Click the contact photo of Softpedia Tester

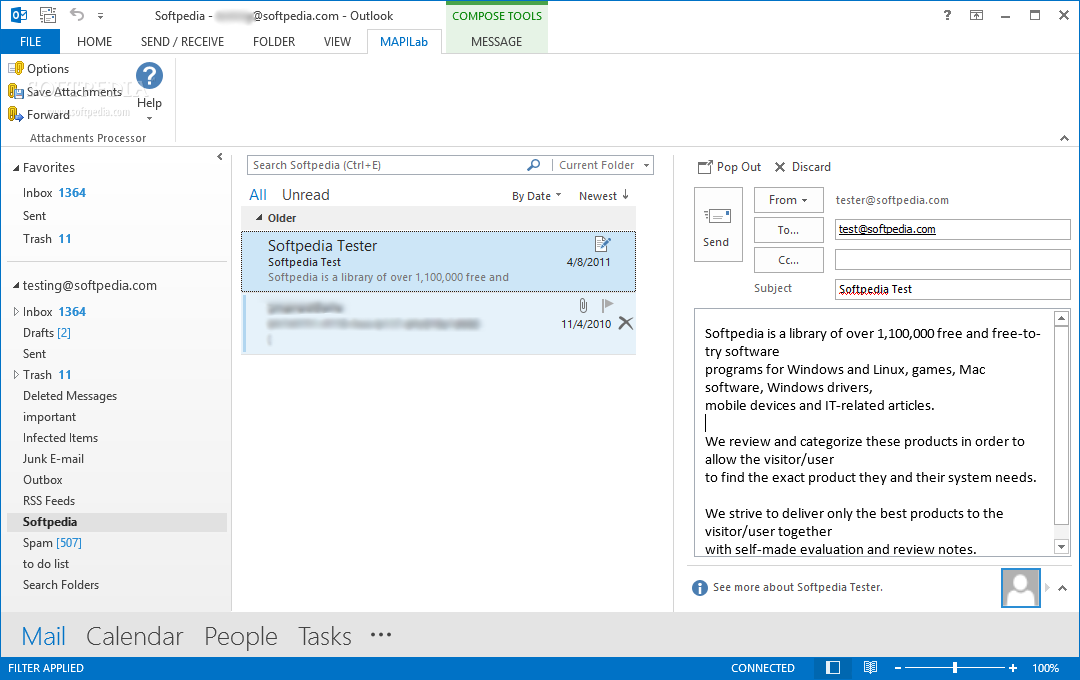[1020, 588]
